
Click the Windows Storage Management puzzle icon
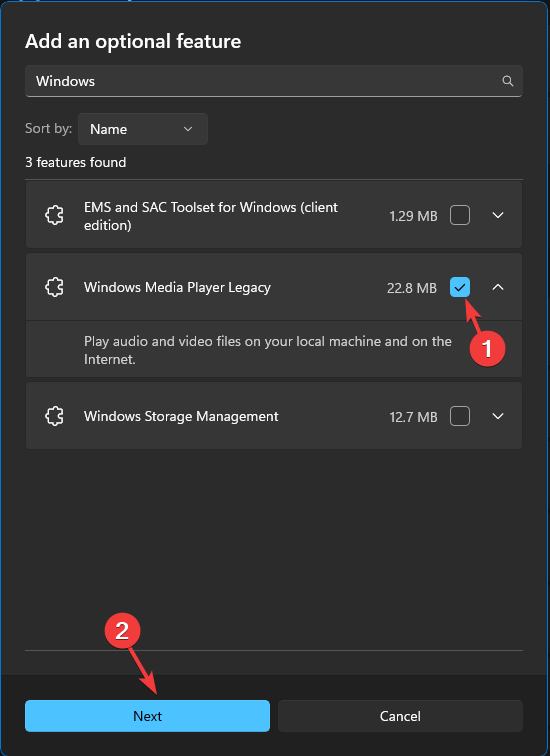[x=54, y=416]
